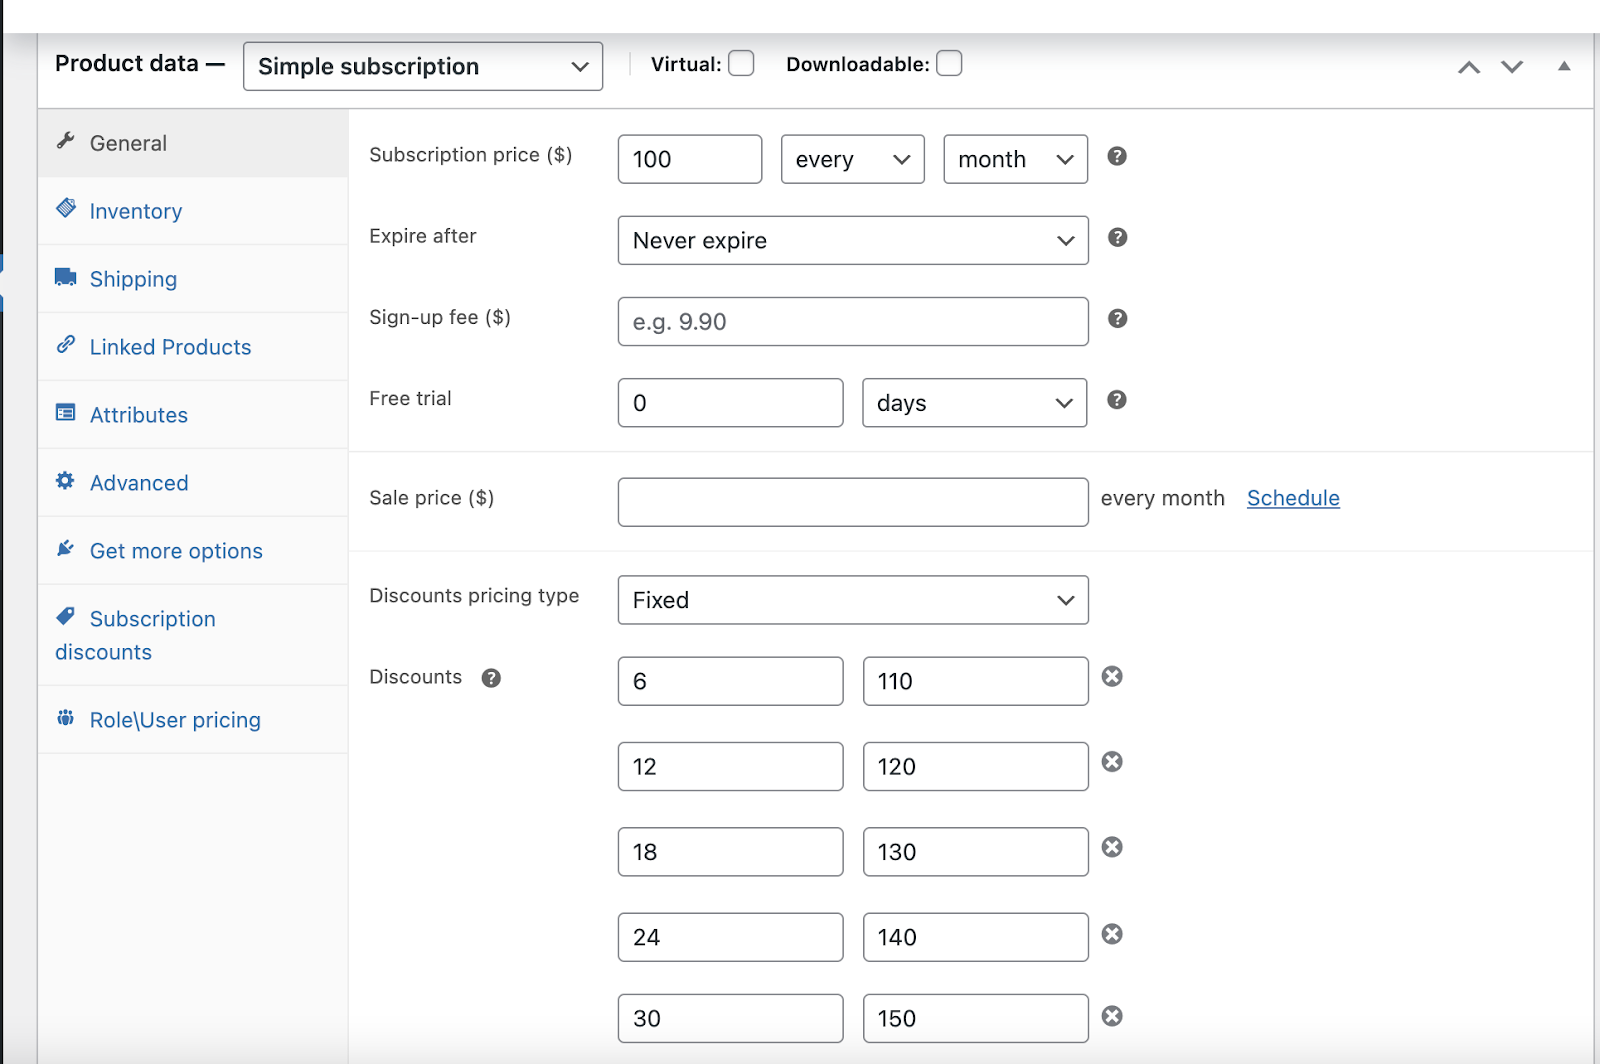The height and width of the screenshot is (1064, 1600).
Task: Move Product data panel up
Action: click(x=1469, y=67)
